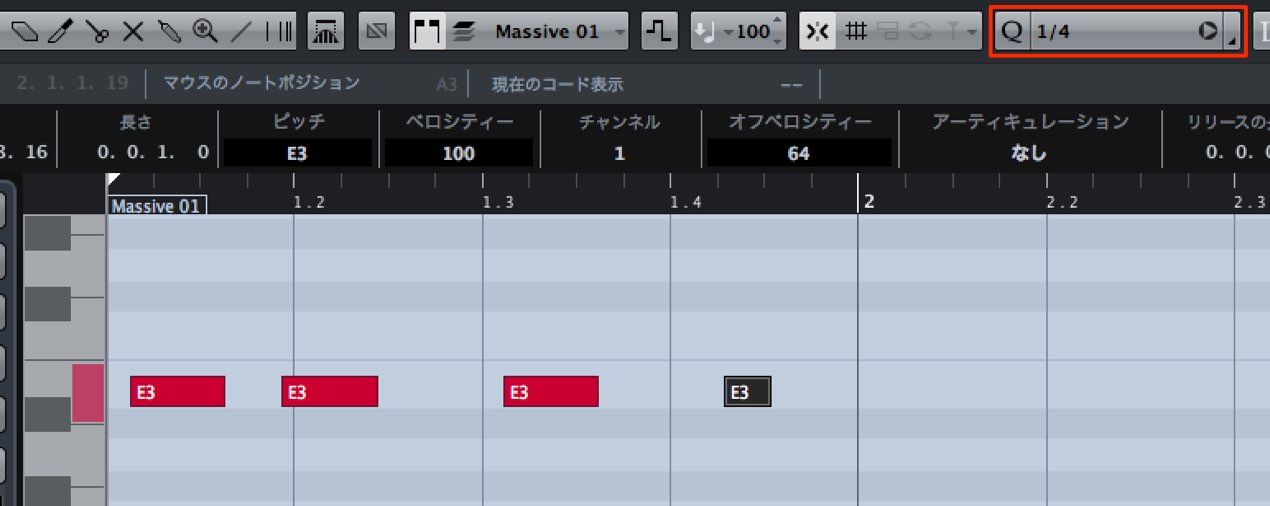Toggle Snap on/off
This screenshot has height=506, width=1270.
(817, 31)
